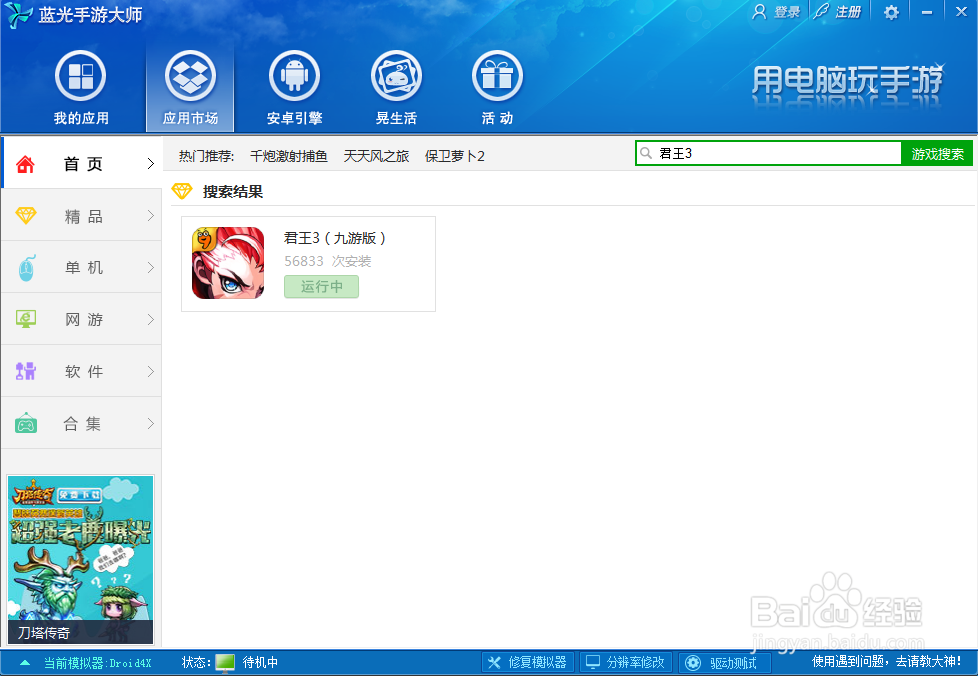Open the 天天风之旅 recommendation link
This screenshot has width=978, height=676.
[x=376, y=156]
